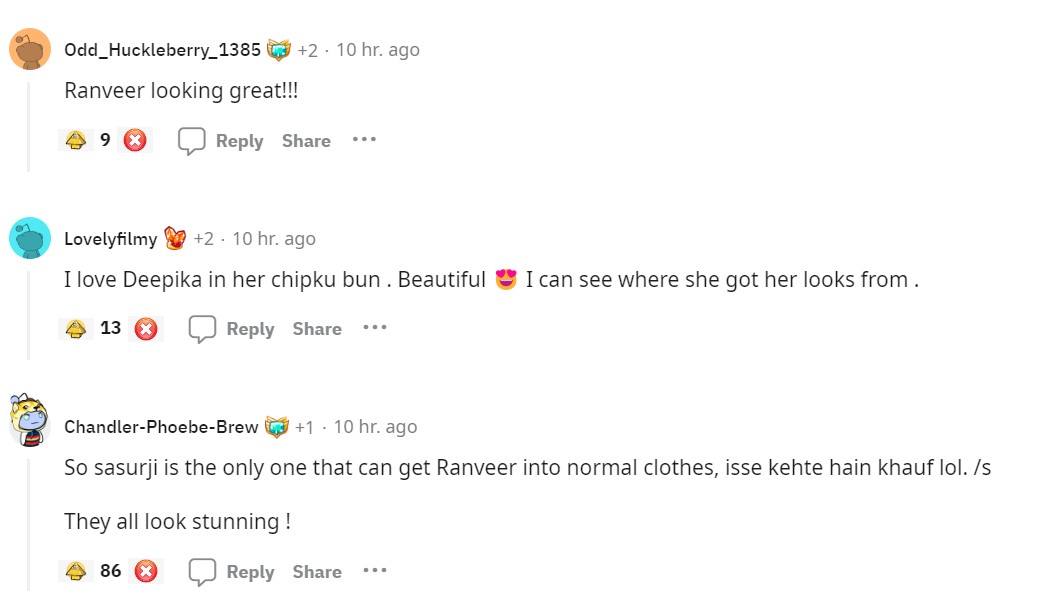The height and width of the screenshot is (591, 1044).
Task: Reply to Chandler-Phoebe-Brew's comment
Action: point(232,572)
